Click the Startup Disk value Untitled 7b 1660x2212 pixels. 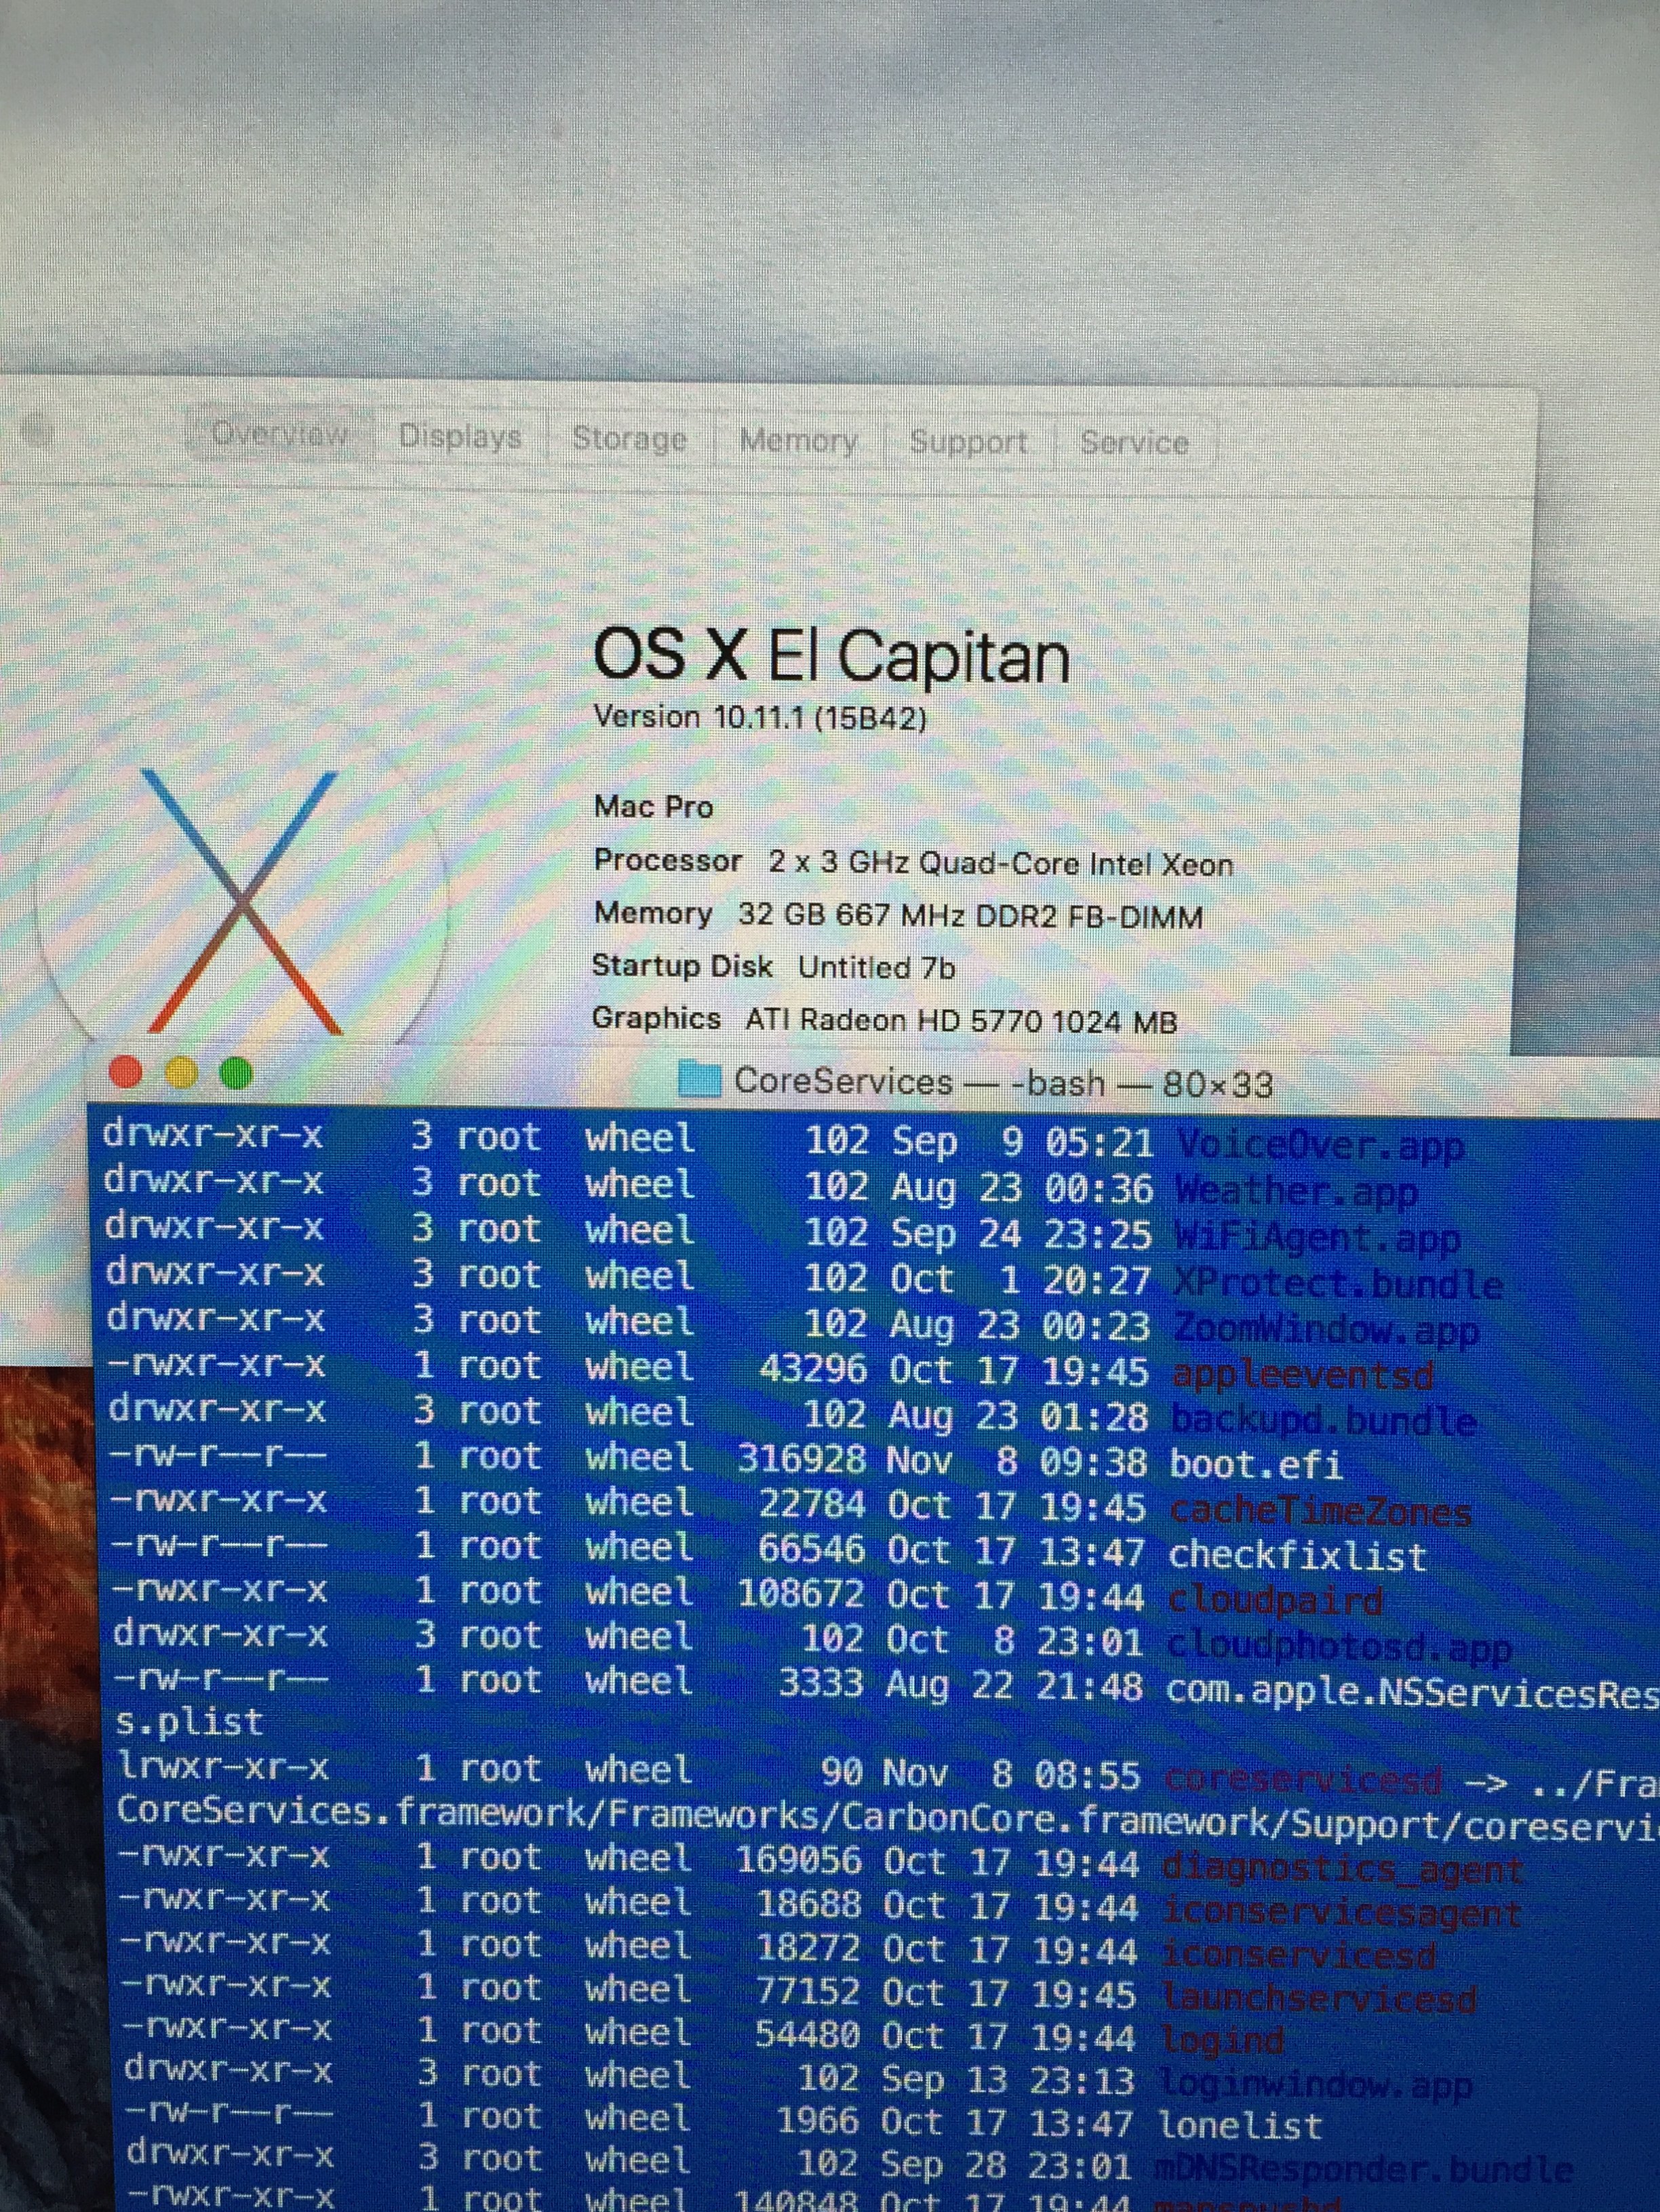pos(876,967)
